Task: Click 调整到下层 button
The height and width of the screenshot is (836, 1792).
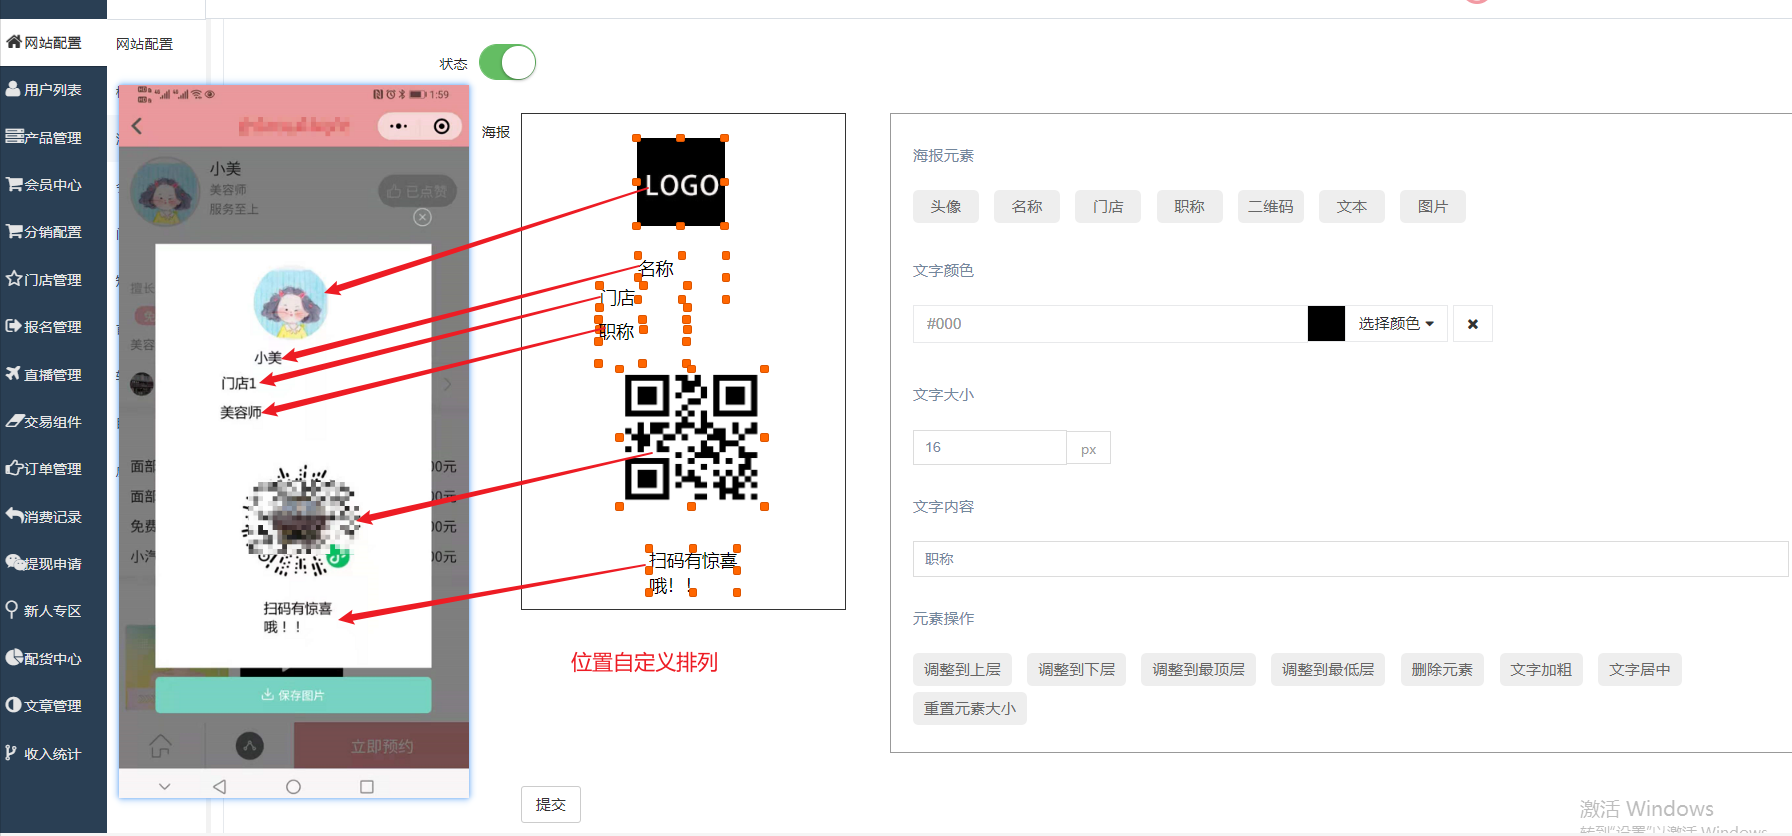Action: (x=1076, y=669)
